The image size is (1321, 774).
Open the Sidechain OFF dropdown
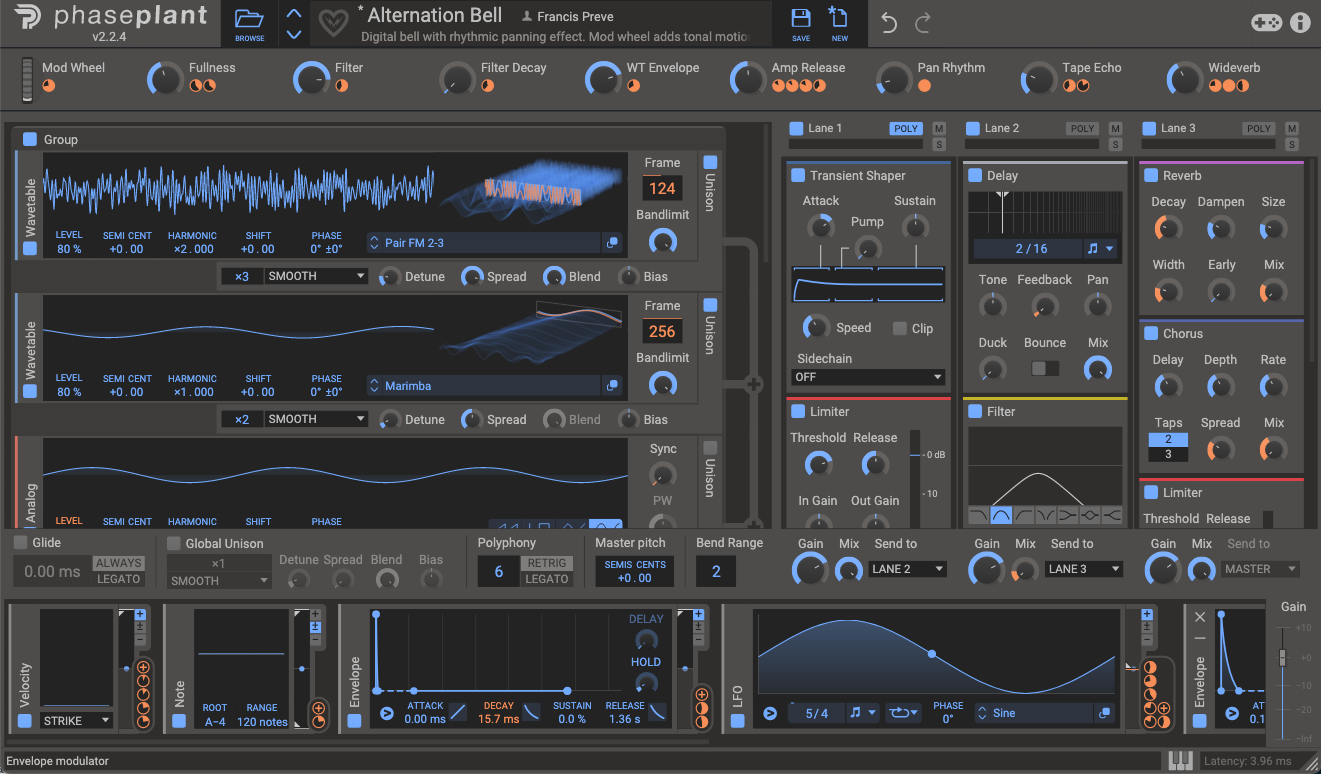868,377
